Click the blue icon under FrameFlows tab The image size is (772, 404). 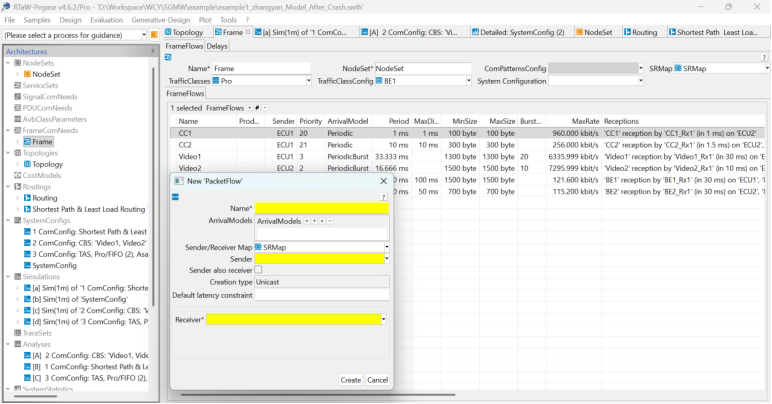[168, 57]
